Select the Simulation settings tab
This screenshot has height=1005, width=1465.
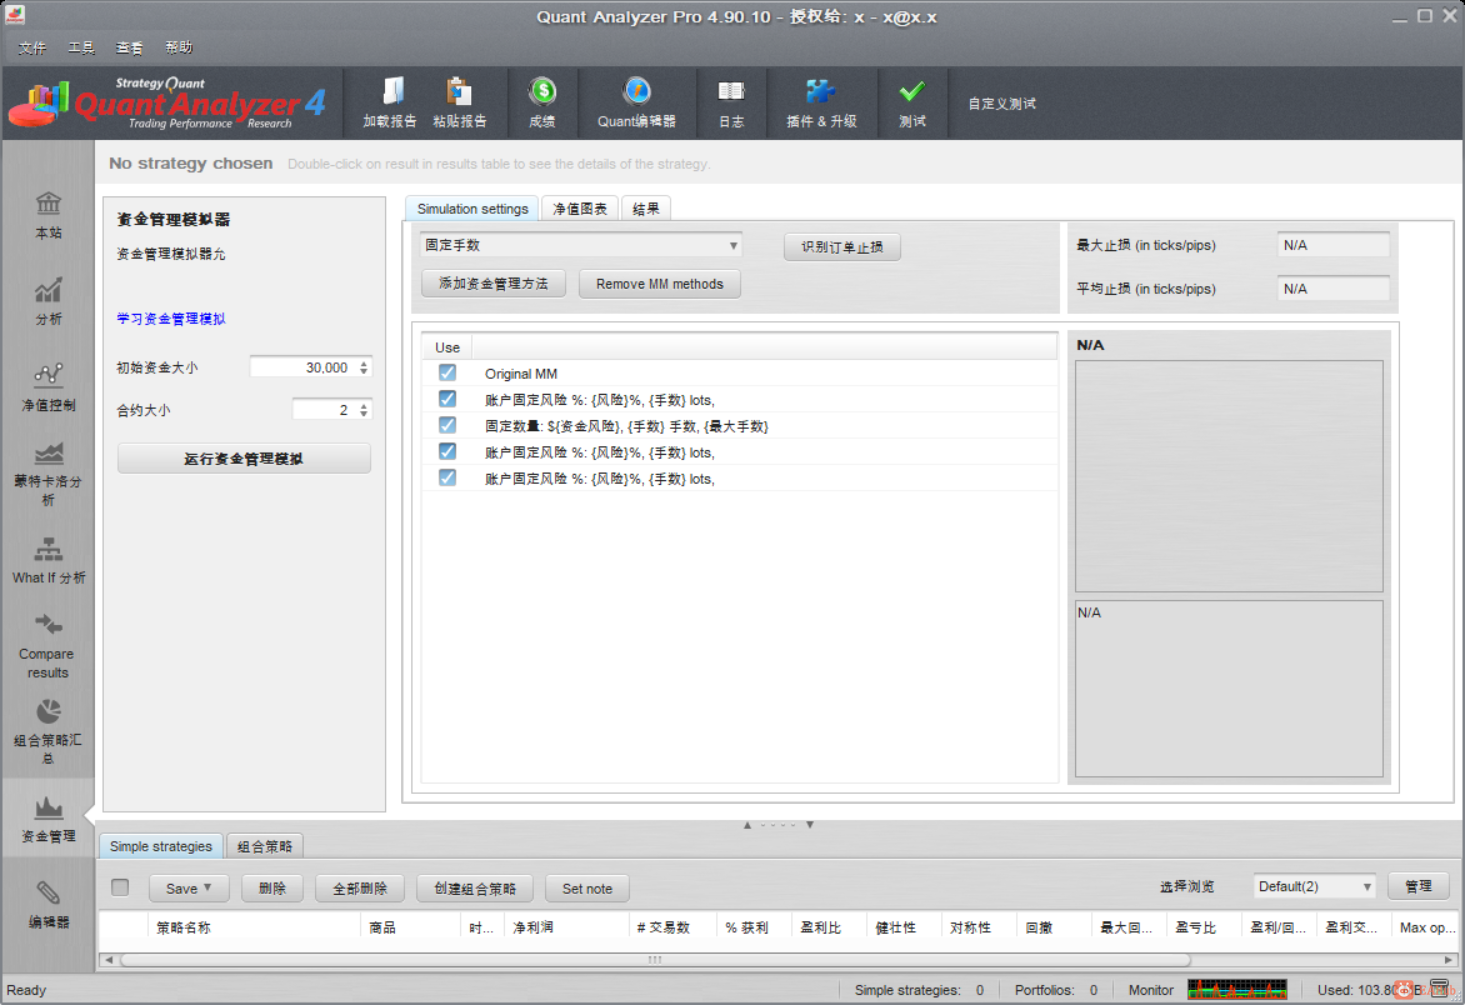coord(472,208)
